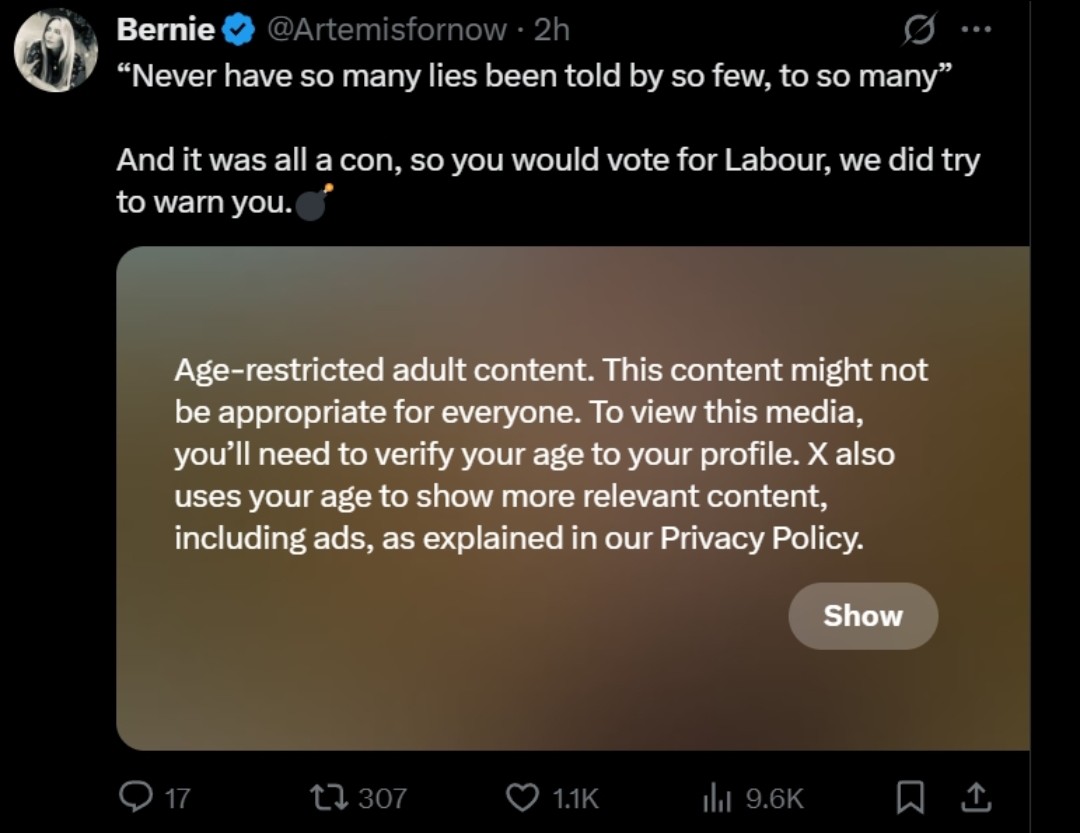The image size is (1080, 833).
Task: Click the 1.1K likes count
Action: tap(575, 798)
